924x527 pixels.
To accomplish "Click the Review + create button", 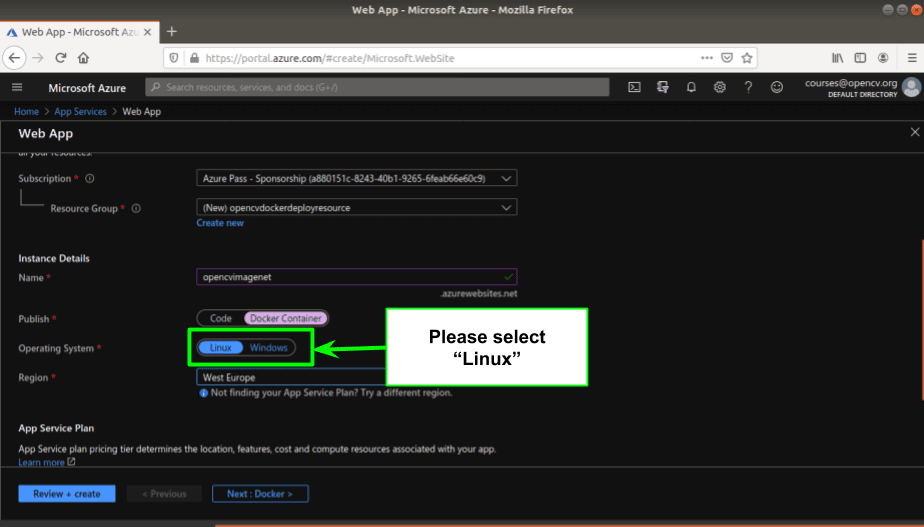I will (x=67, y=494).
